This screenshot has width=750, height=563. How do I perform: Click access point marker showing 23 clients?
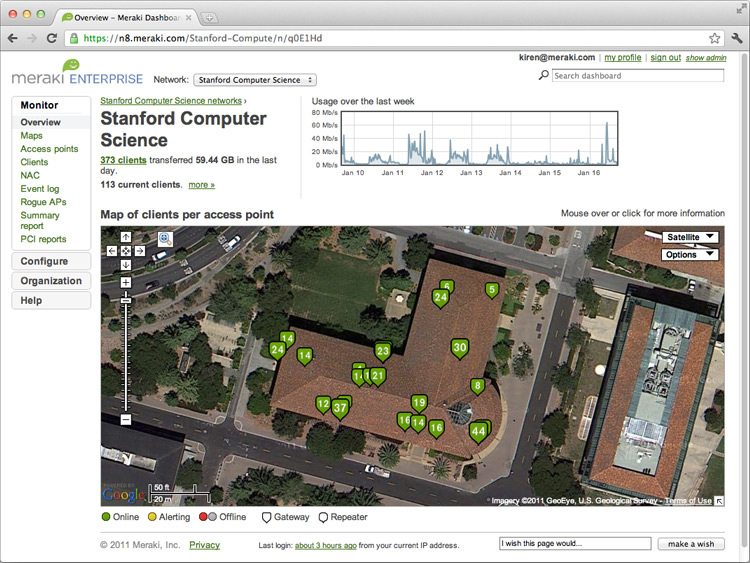tap(383, 352)
